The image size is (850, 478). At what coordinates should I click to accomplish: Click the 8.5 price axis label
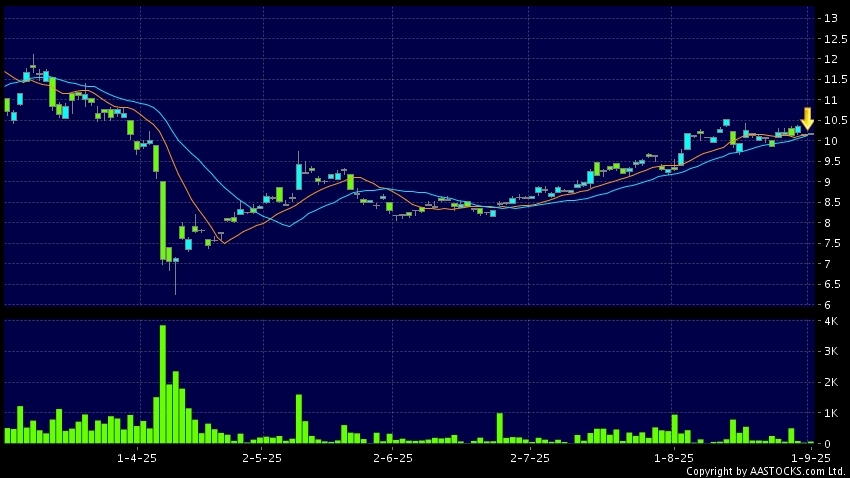click(x=833, y=202)
